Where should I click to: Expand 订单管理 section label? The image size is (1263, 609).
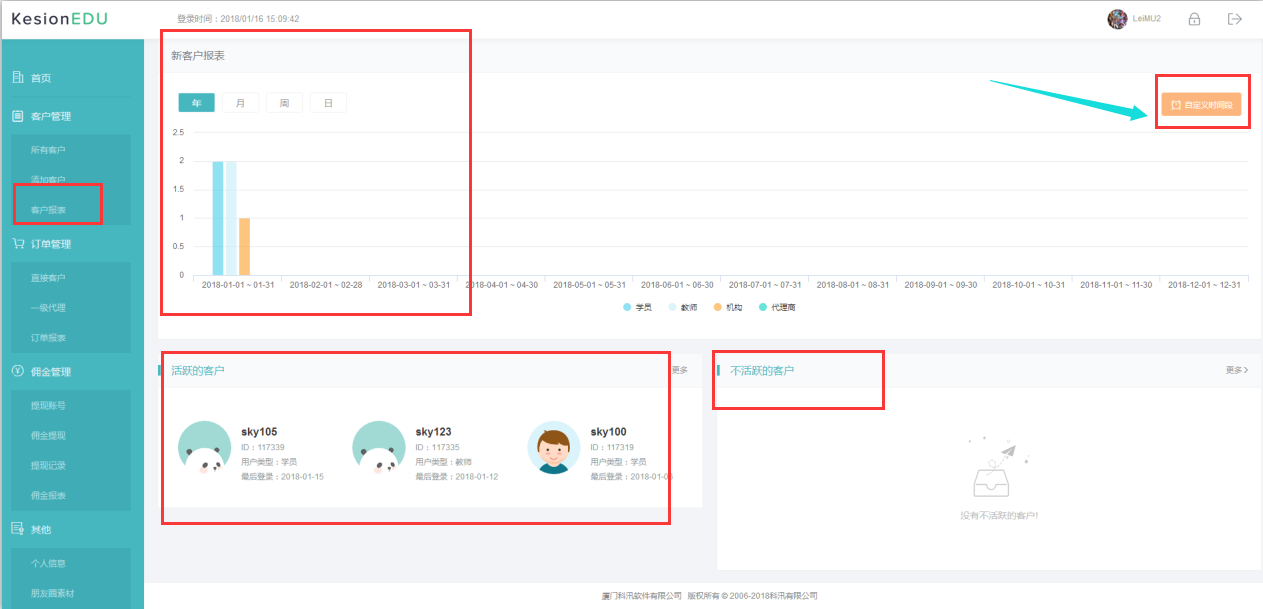coord(51,244)
